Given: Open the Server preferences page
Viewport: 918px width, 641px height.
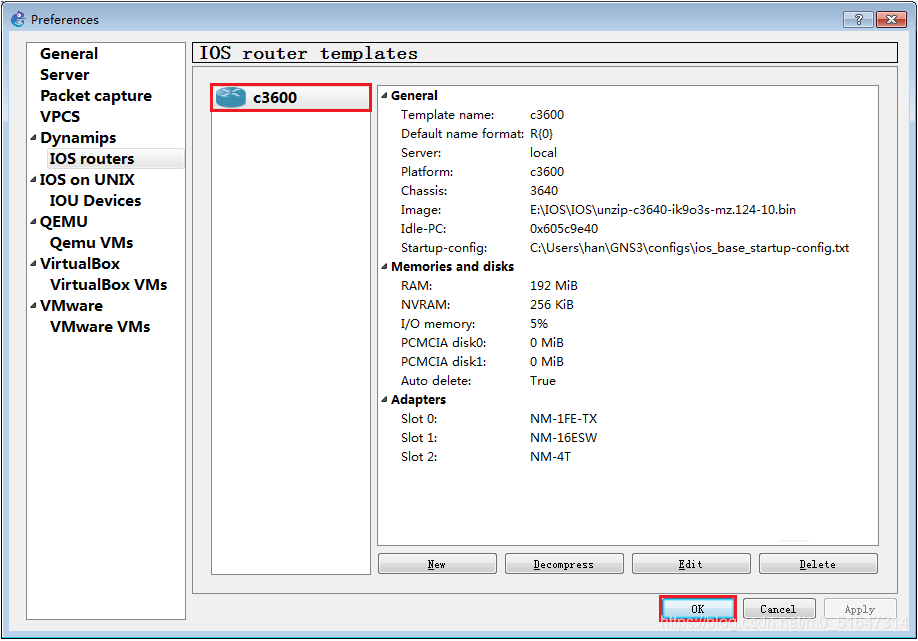Looking at the screenshot, I should (x=64, y=75).
